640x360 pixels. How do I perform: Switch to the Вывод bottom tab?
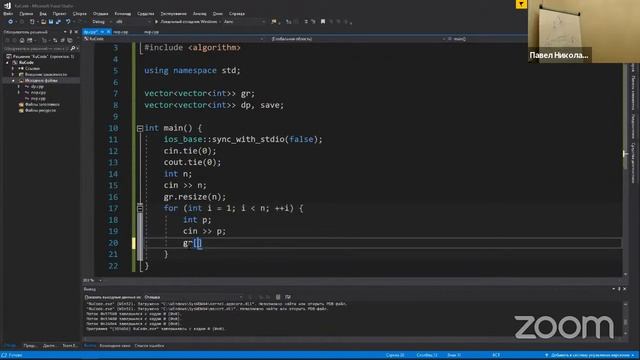click(x=89, y=346)
